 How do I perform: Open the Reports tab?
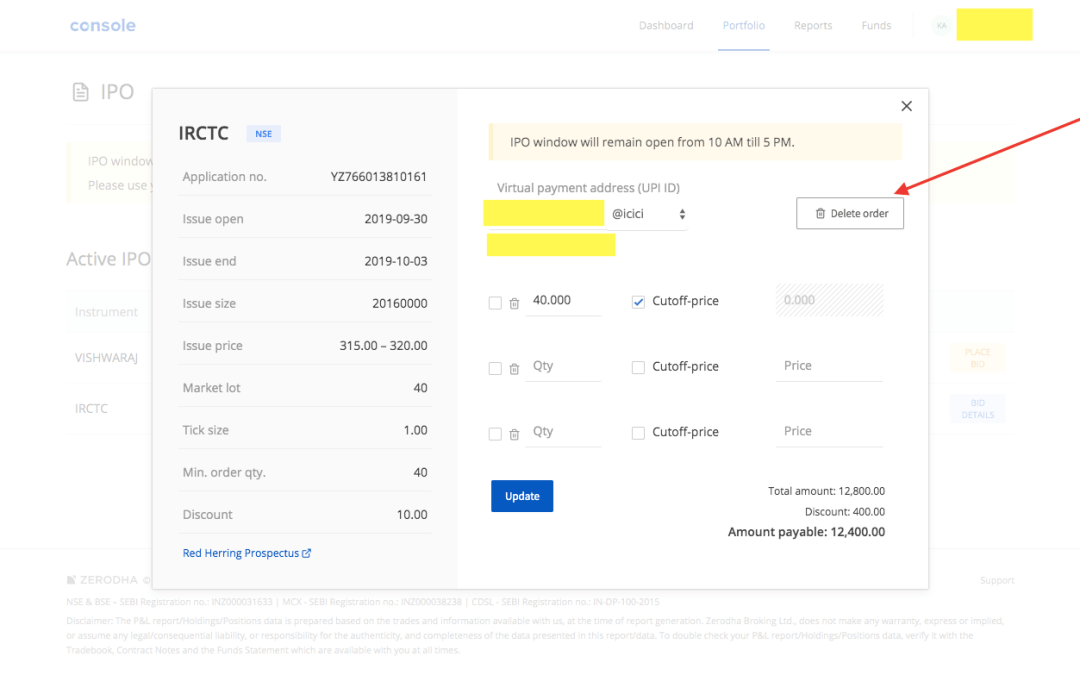[813, 25]
